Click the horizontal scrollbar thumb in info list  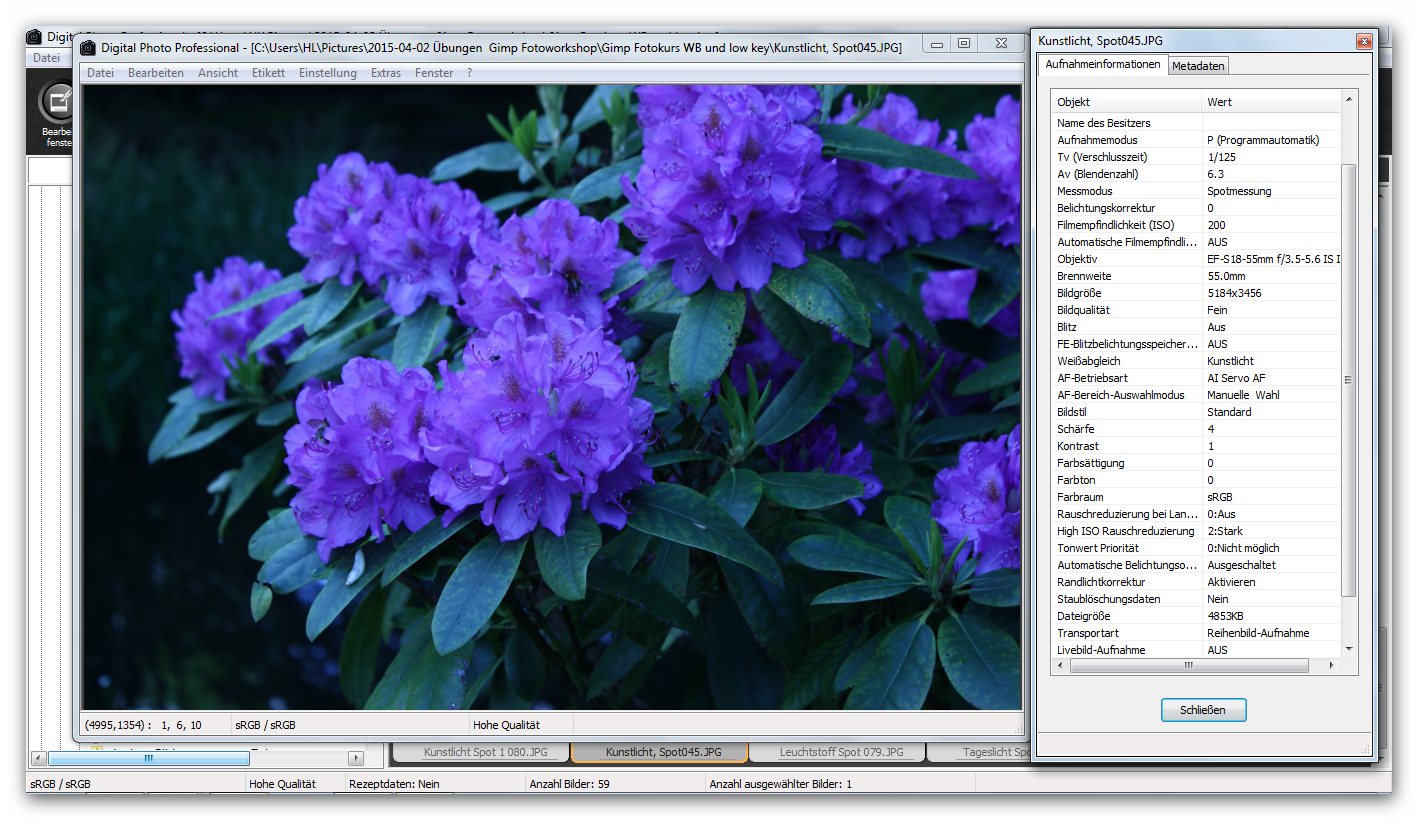1188,665
